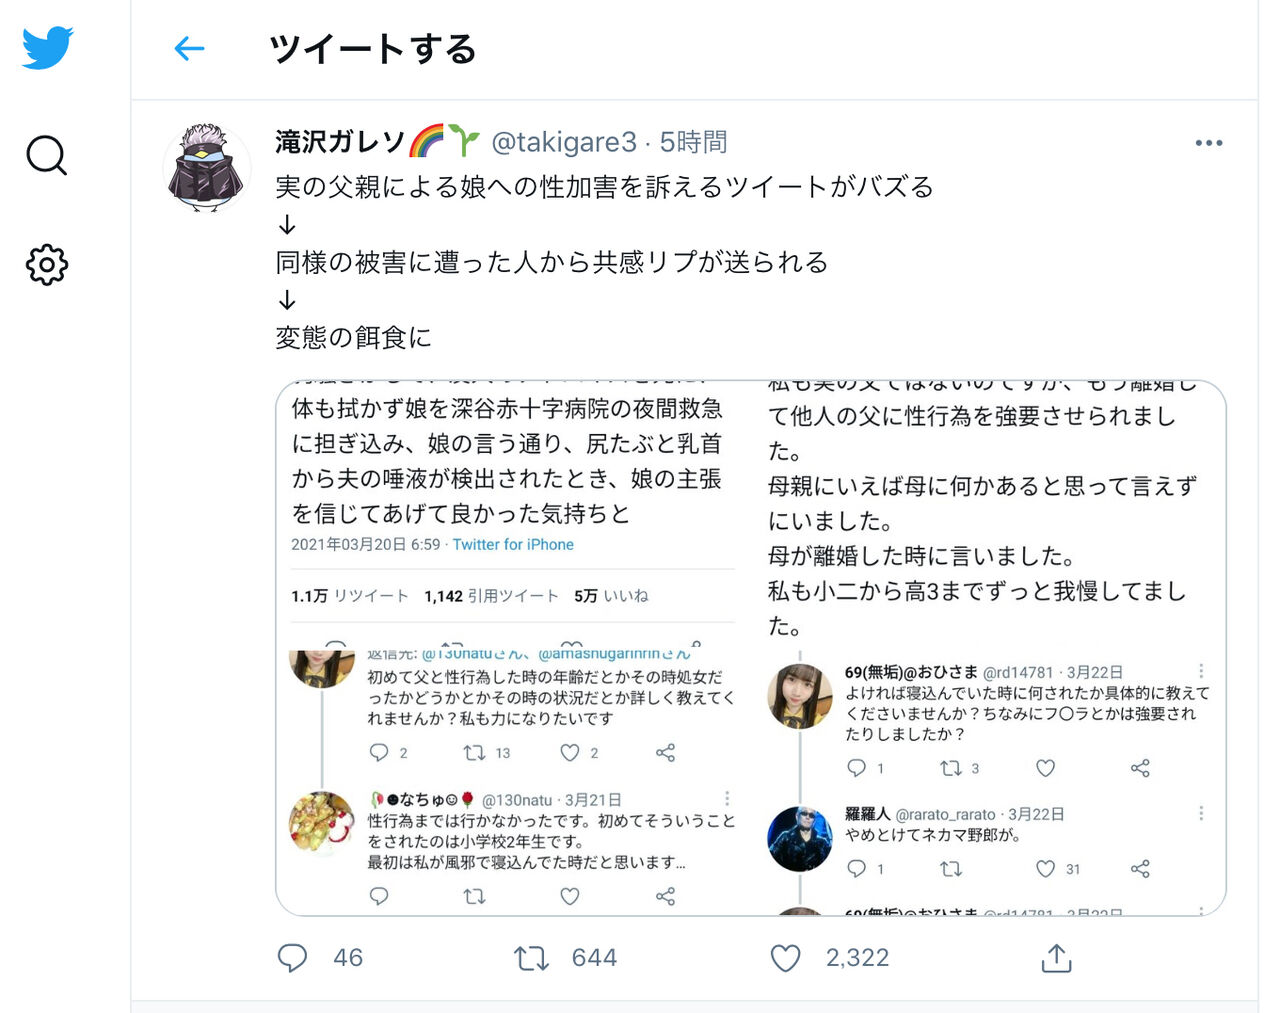
Task: Open the tweet's three-dot more menu
Action: (x=1208, y=143)
